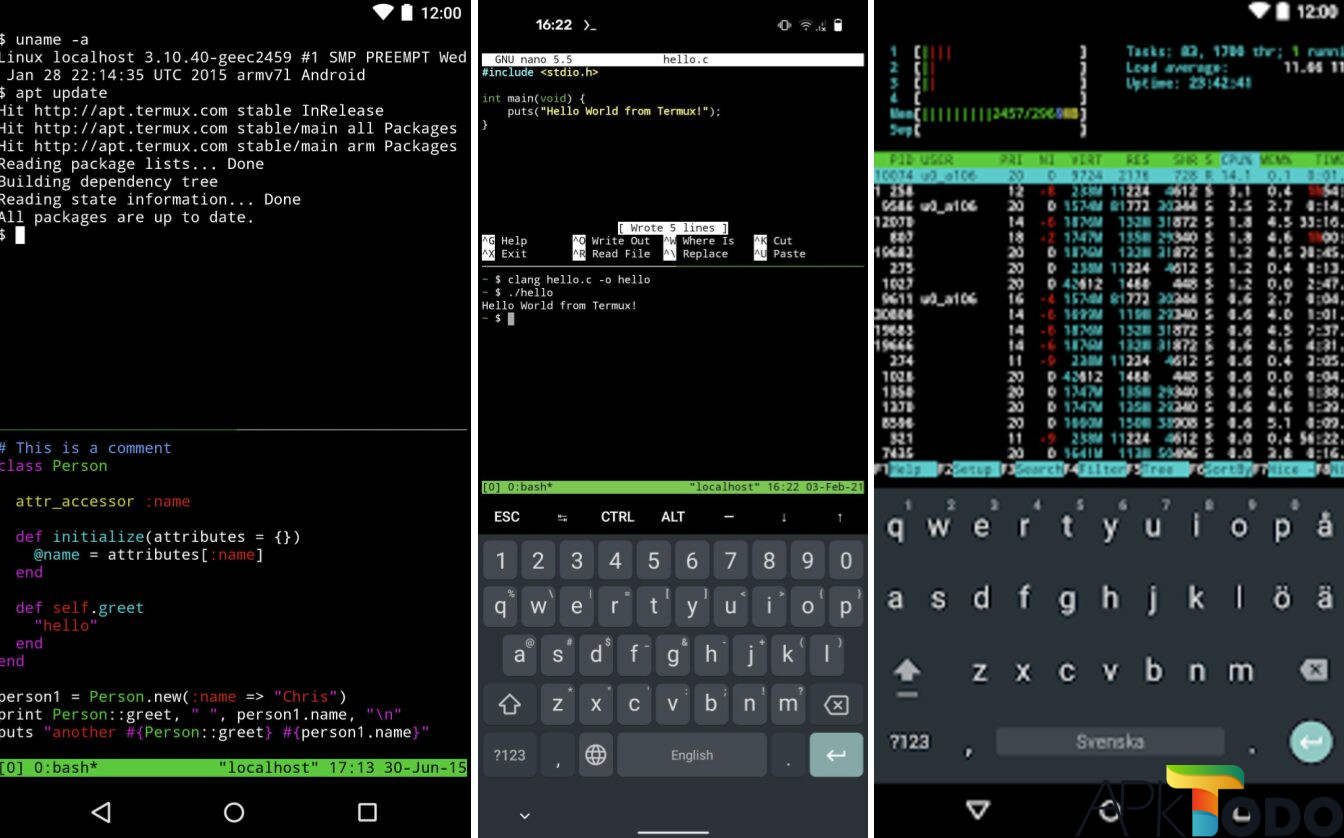Tap the ESC extra key
Viewport: 1344px width, 838px height.
pyautogui.click(x=507, y=517)
